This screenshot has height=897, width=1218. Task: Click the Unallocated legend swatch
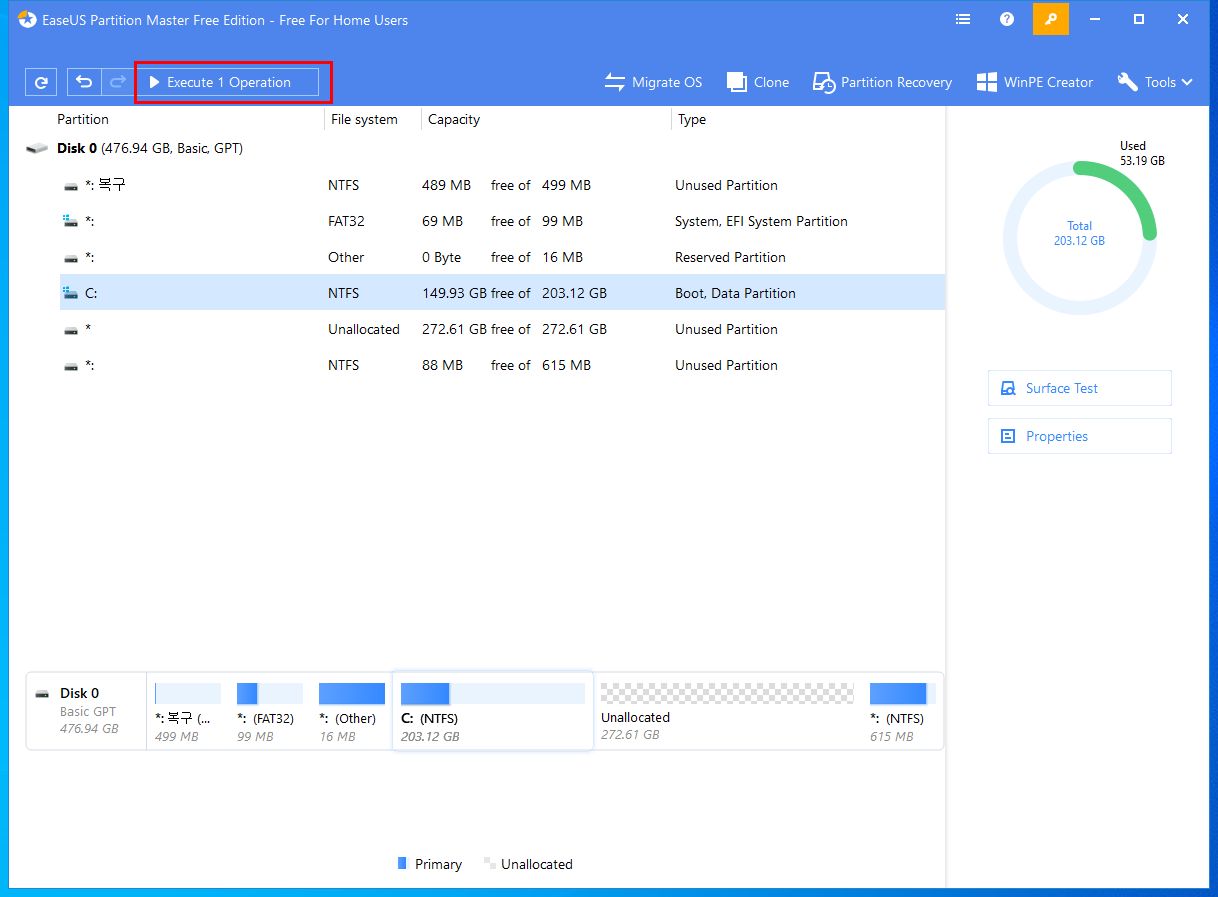point(490,863)
